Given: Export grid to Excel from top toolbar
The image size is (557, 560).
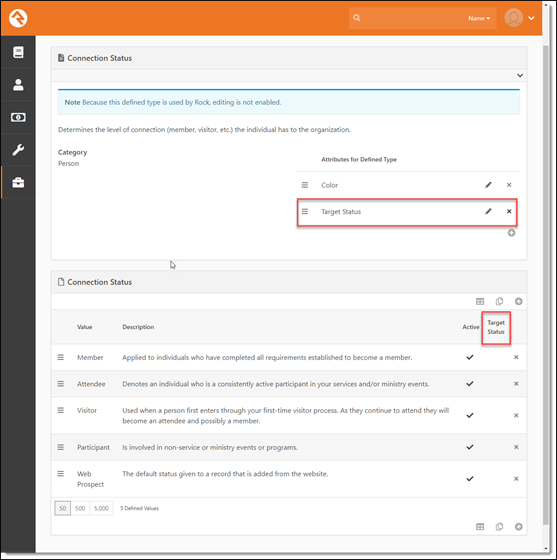Looking at the screenshot, I should coord(480,301).
